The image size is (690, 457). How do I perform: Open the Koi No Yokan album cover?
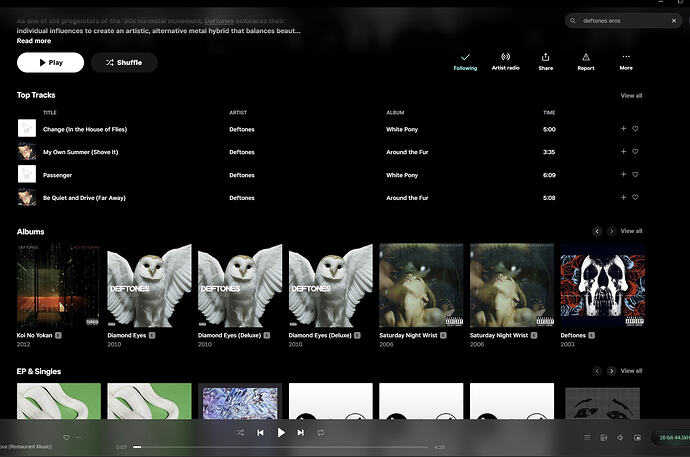pos(59,285)
